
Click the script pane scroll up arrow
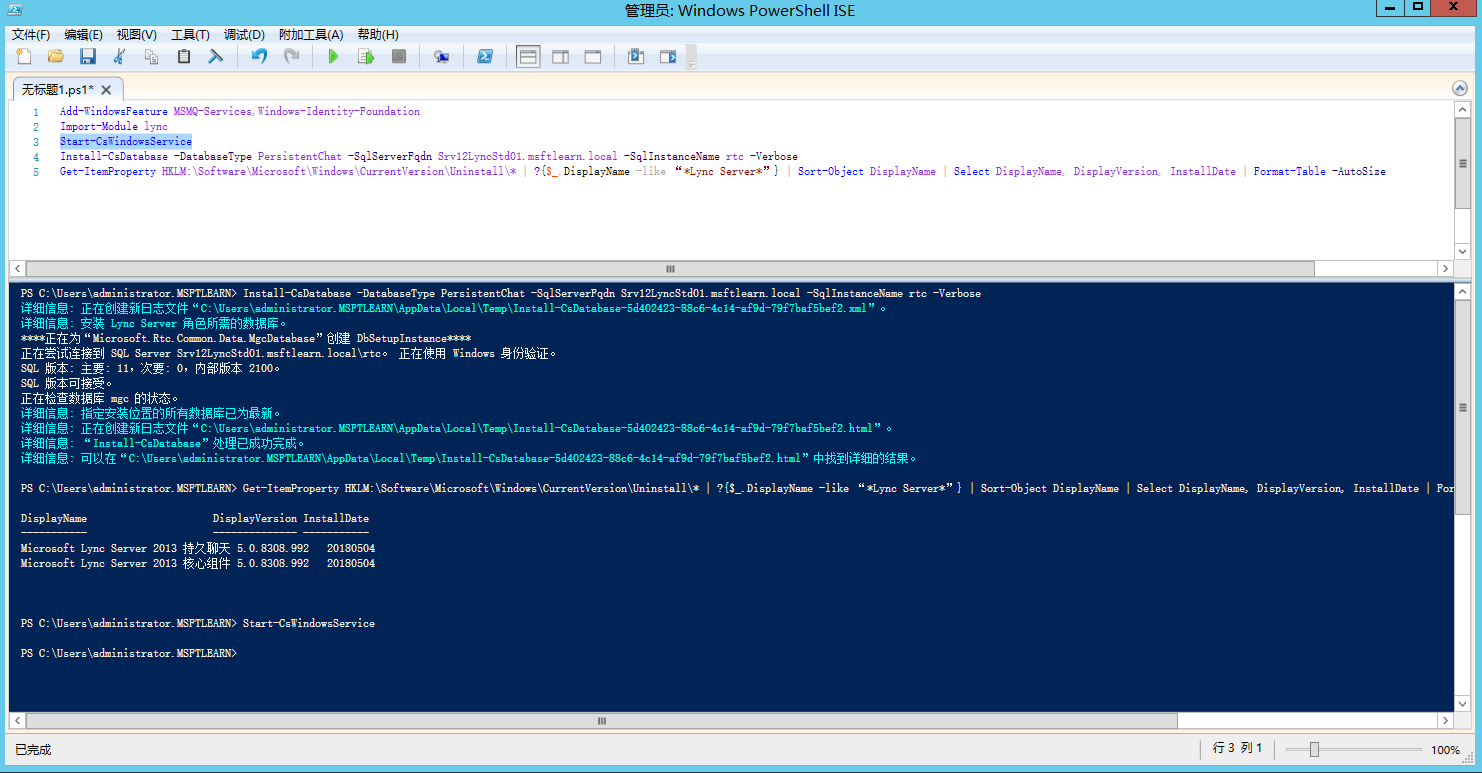click(x=1462, y=109)
